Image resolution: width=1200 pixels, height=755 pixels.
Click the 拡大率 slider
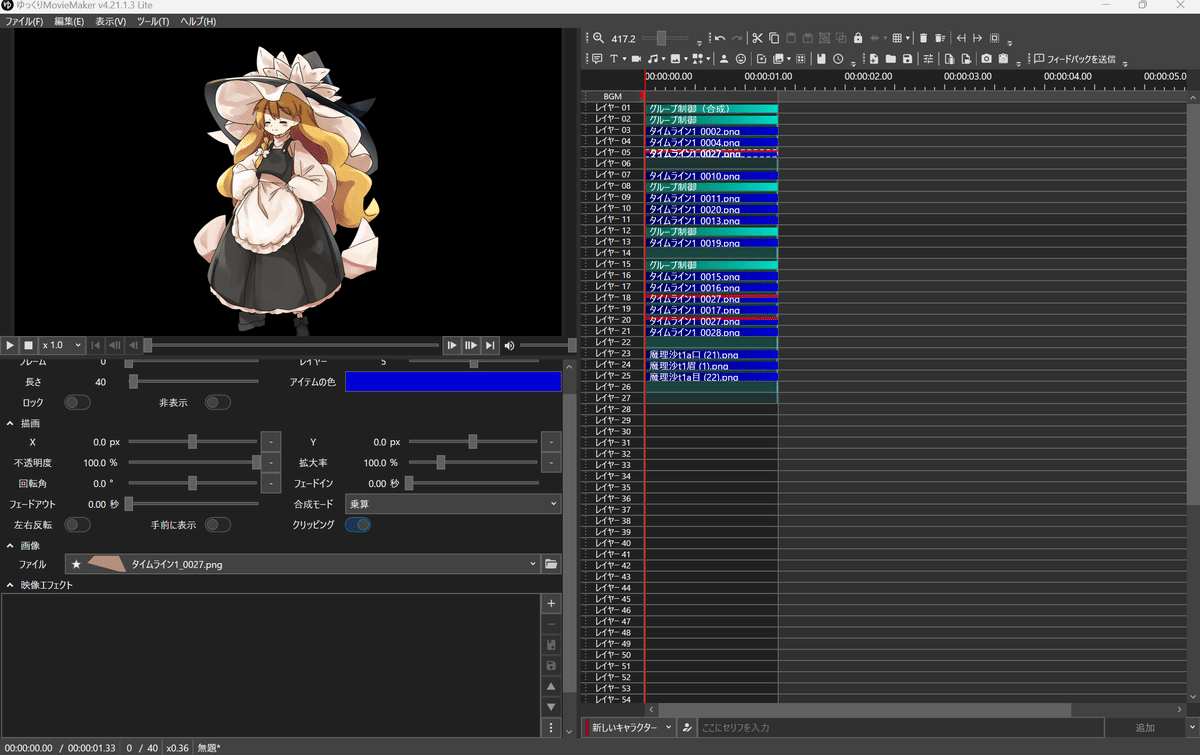473,463
